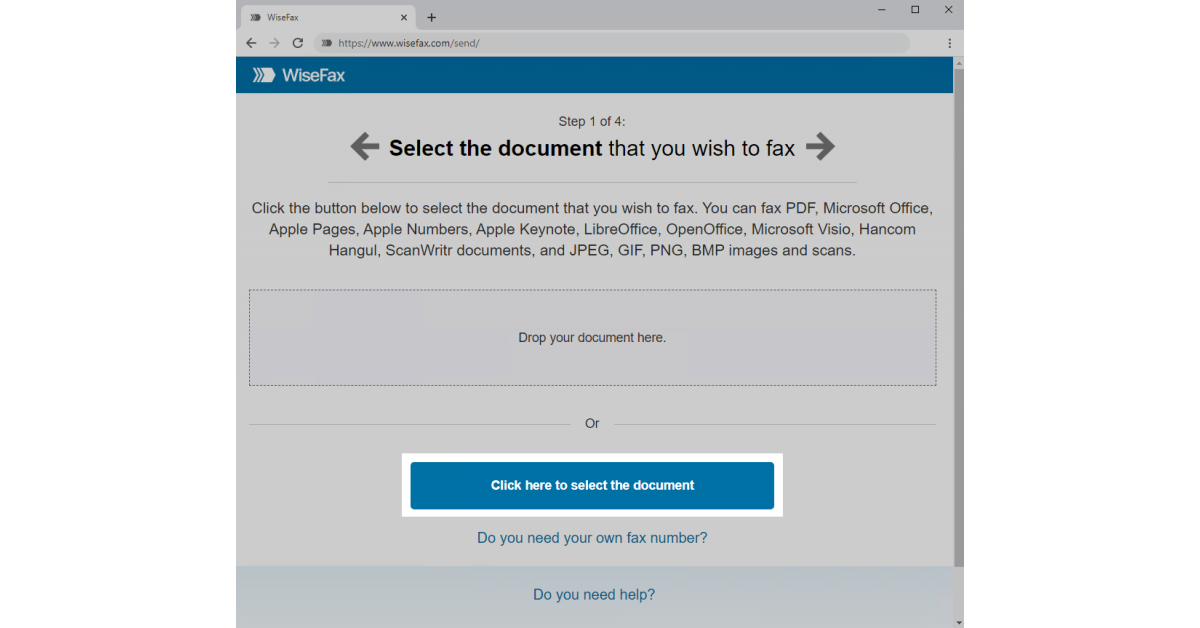Image resolution: width=1200 pixels, height=628 pixels.
Task: Close the WiseFax browser tab
Action: coord(404,17)
